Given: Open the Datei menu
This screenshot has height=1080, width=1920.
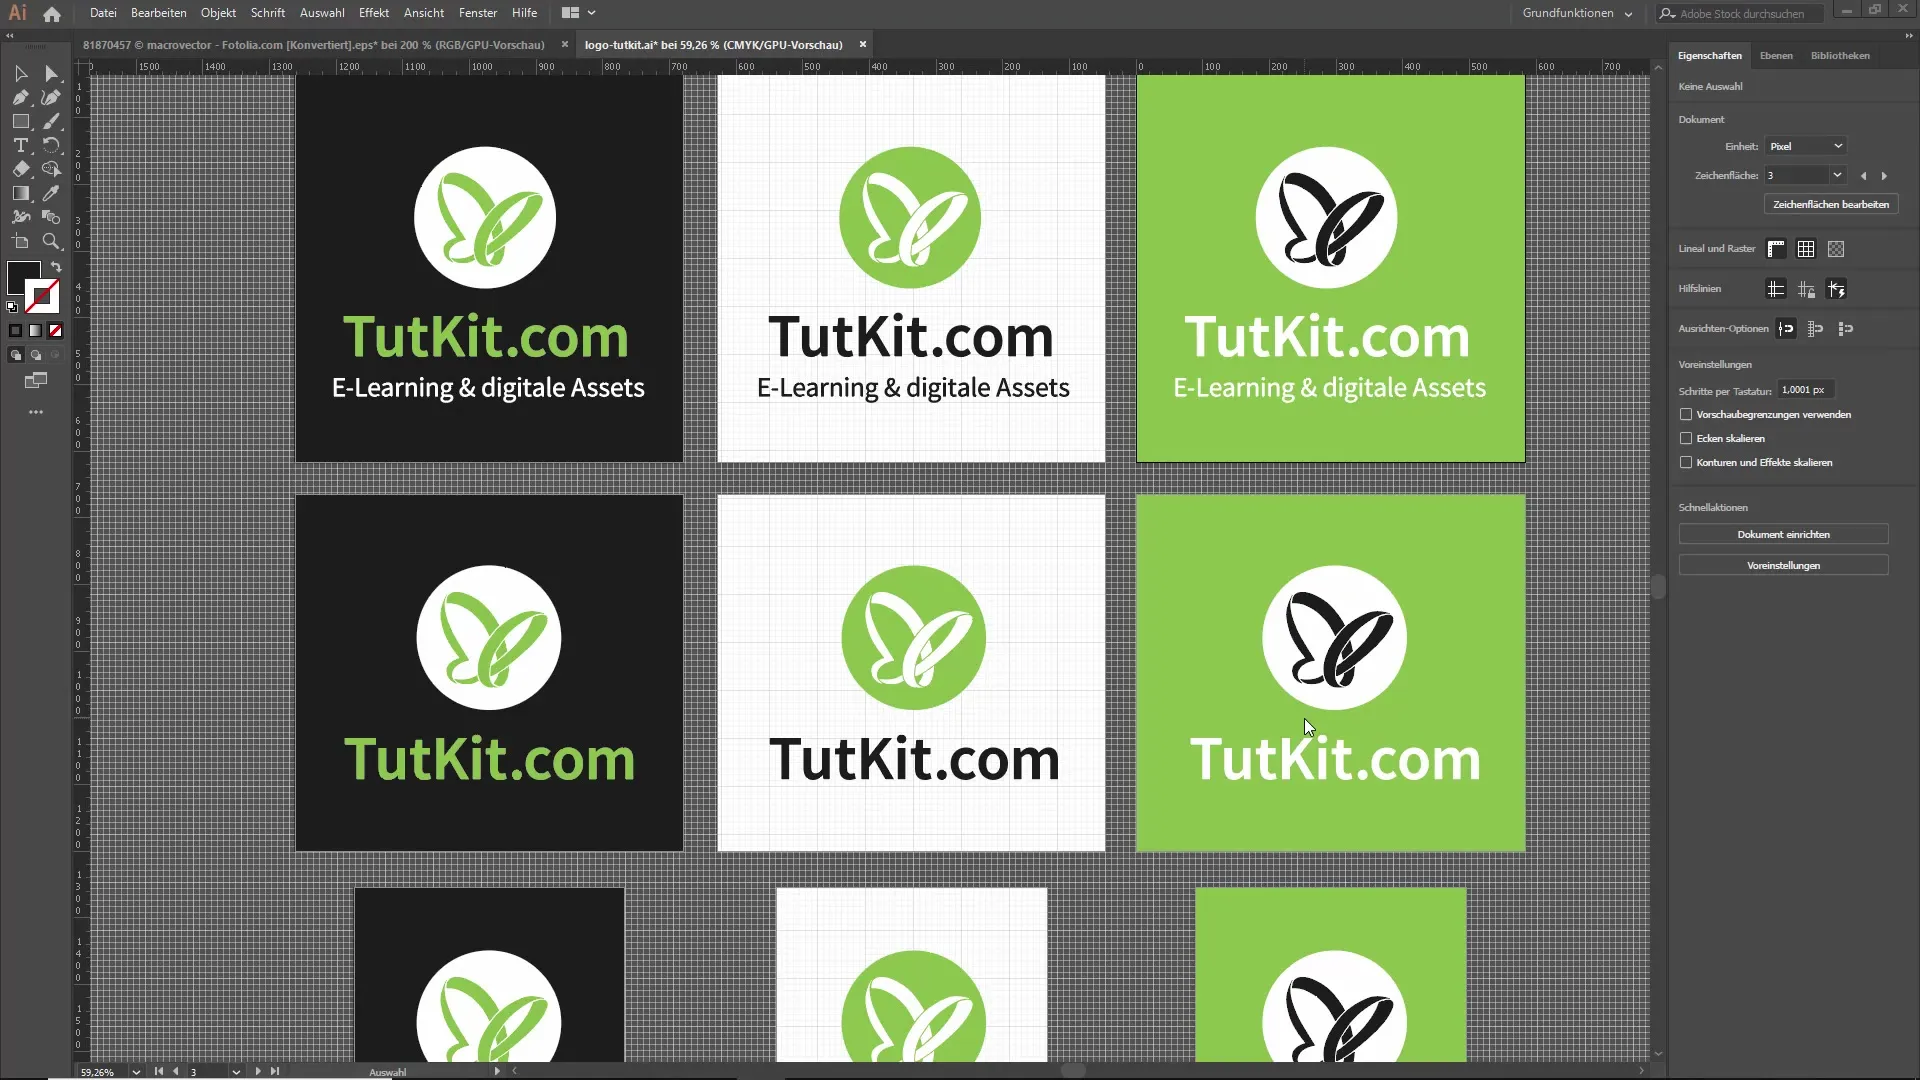Looking at the screenshot, I should tap(103, 13).
